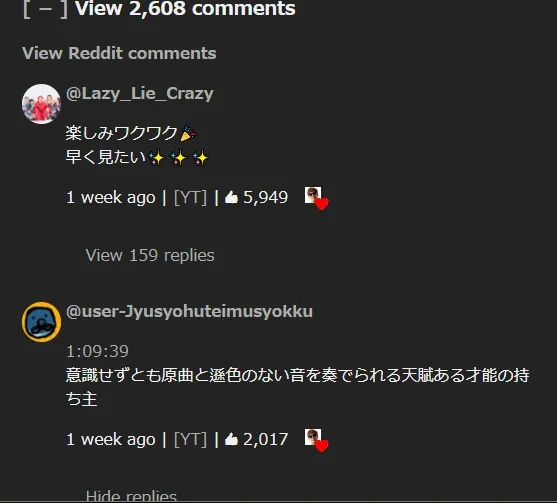The width and height of the screenshot is (557, 503).
Task: Collapse comments with the [ – ] toggle
Action: (x=45, y=9)
